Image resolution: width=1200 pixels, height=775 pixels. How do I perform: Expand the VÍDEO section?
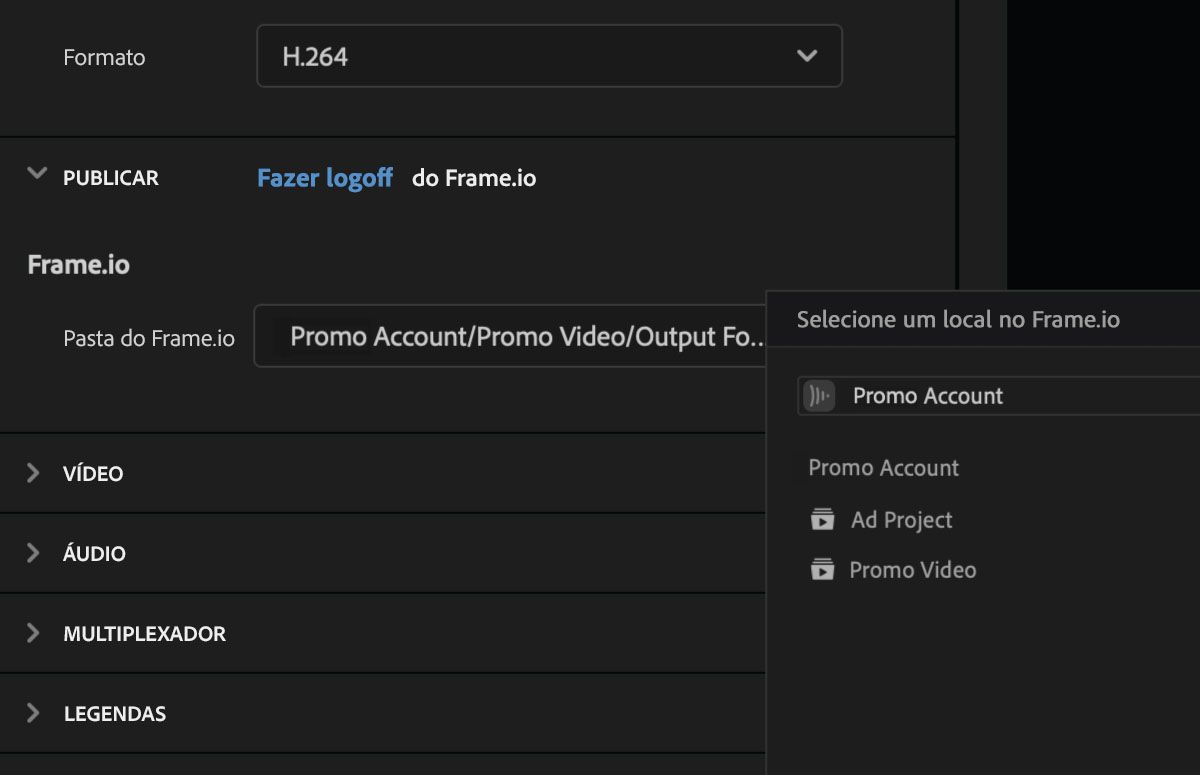tap(33, 473)
